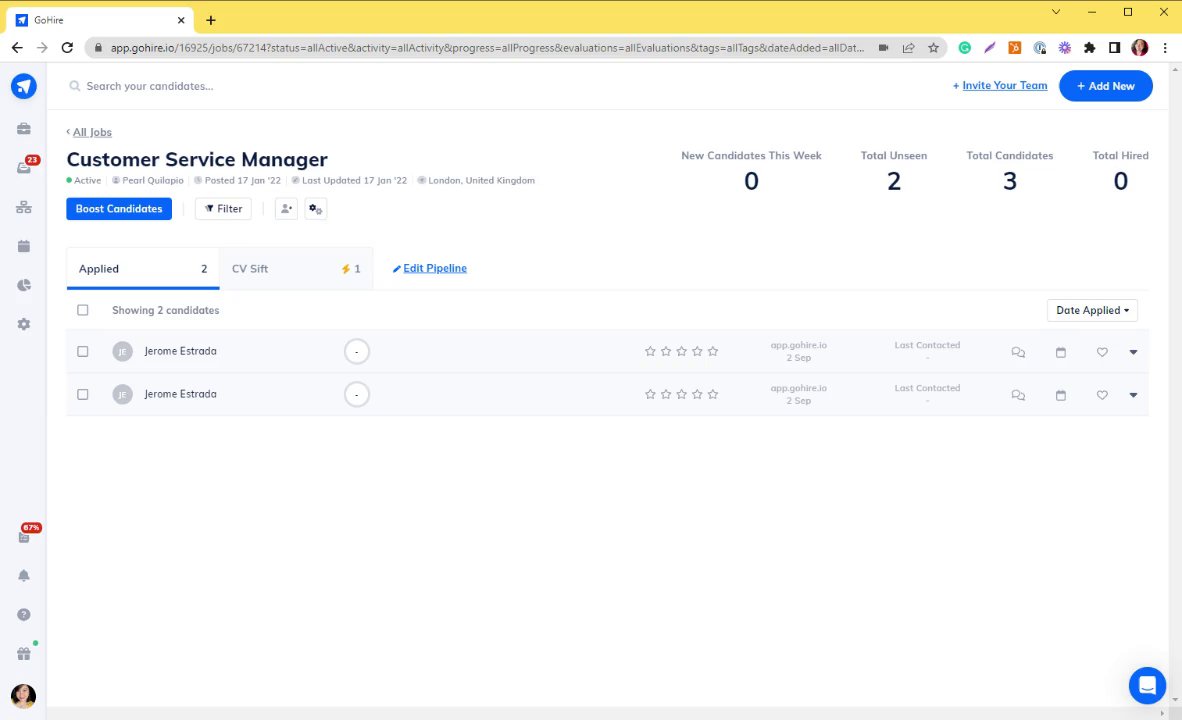Image resolution: width=1182 pixels, height=720 pixels.
Task: Open the Date Applied sort dropdown
Action: [x=1092, y=310]
